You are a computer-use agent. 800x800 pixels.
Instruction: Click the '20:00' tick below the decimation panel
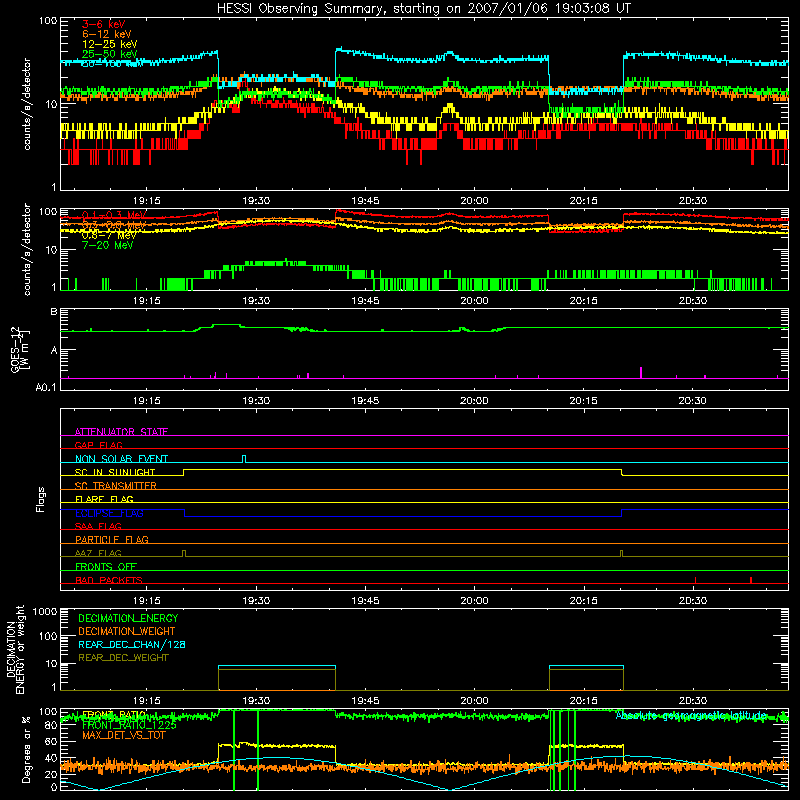pos(474,701)
